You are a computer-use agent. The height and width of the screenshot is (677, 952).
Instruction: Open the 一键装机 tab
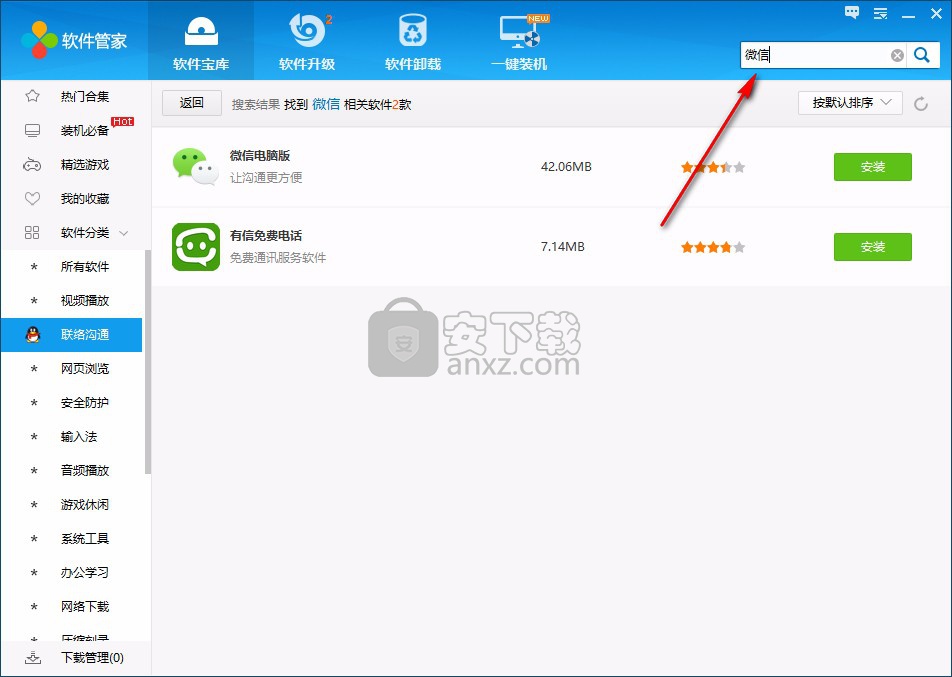[519, 41]
